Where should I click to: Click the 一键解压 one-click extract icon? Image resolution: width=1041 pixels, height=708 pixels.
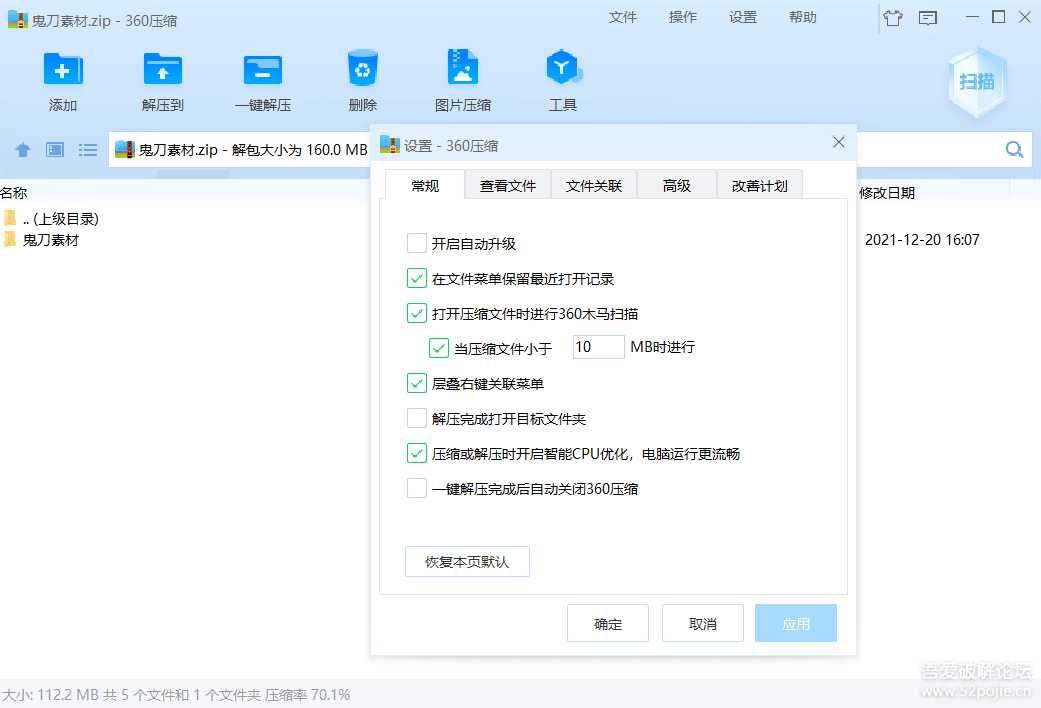point(262,70)
